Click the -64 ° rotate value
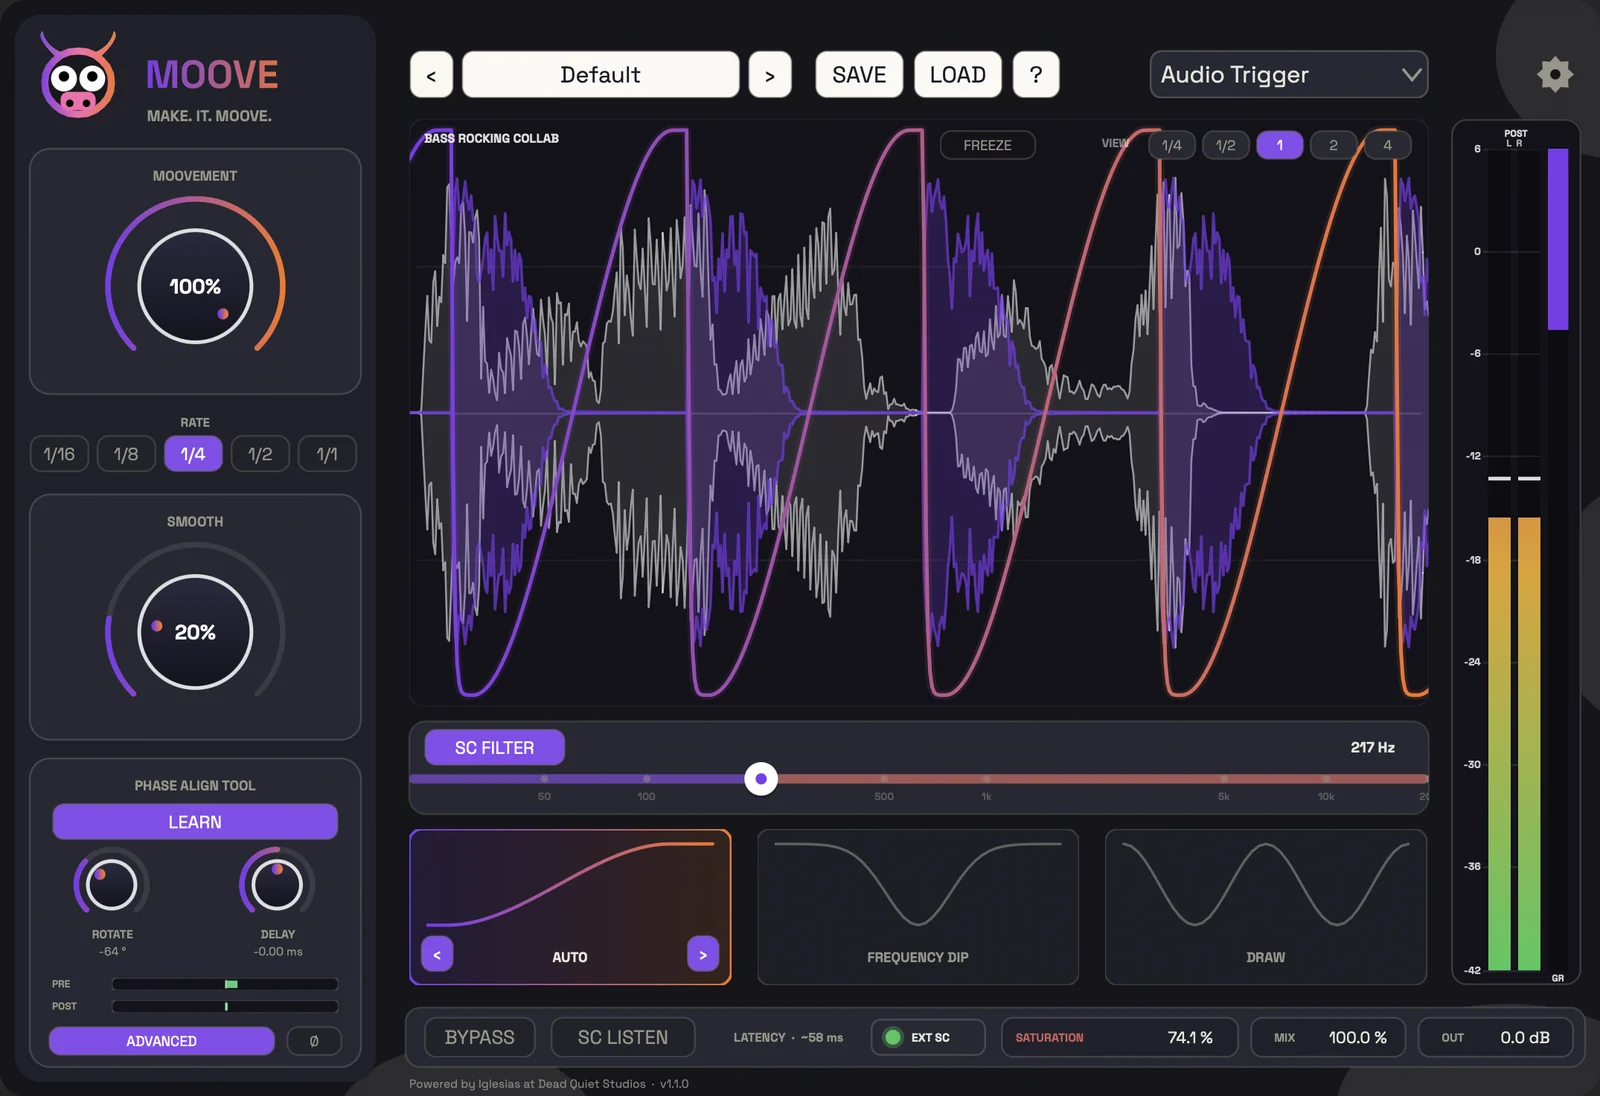 [x=112, y=952]
